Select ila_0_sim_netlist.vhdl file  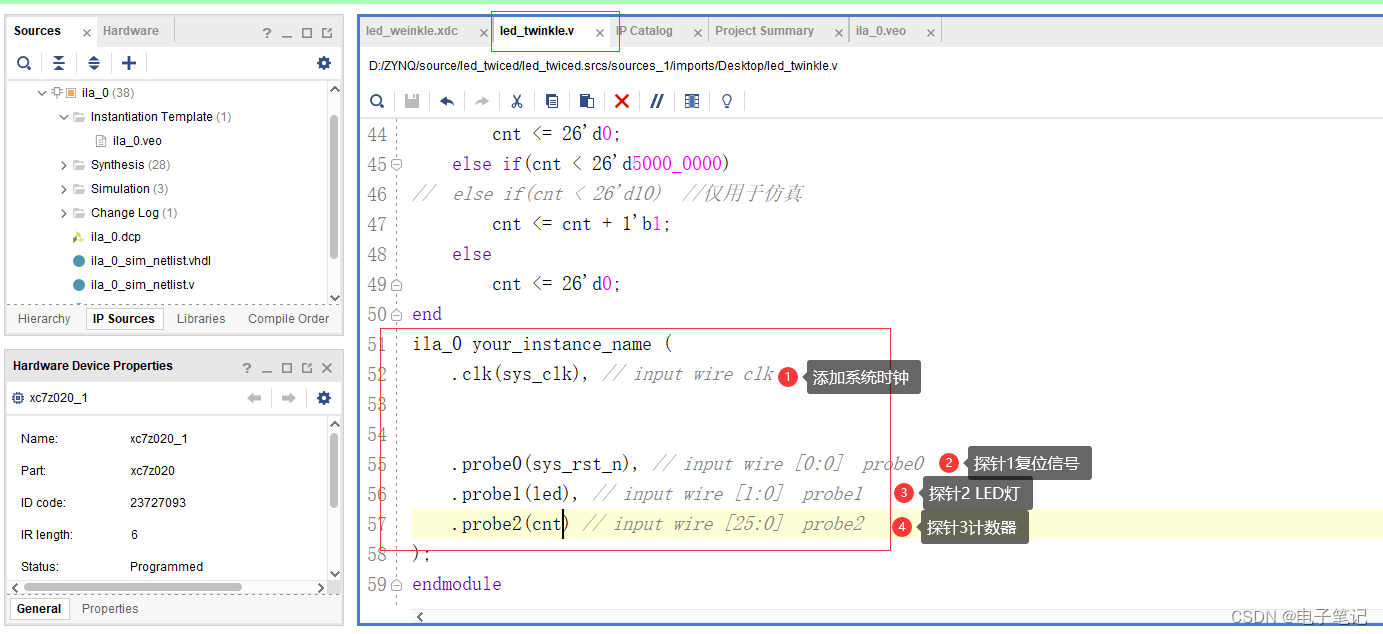[x=151, y=261]
